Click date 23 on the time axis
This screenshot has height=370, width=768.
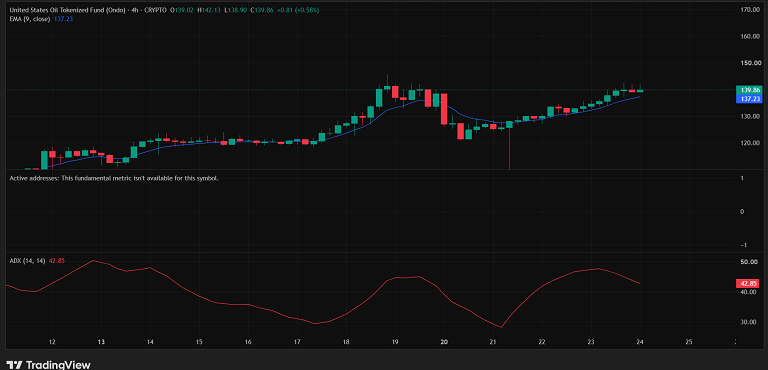(591, 342)
